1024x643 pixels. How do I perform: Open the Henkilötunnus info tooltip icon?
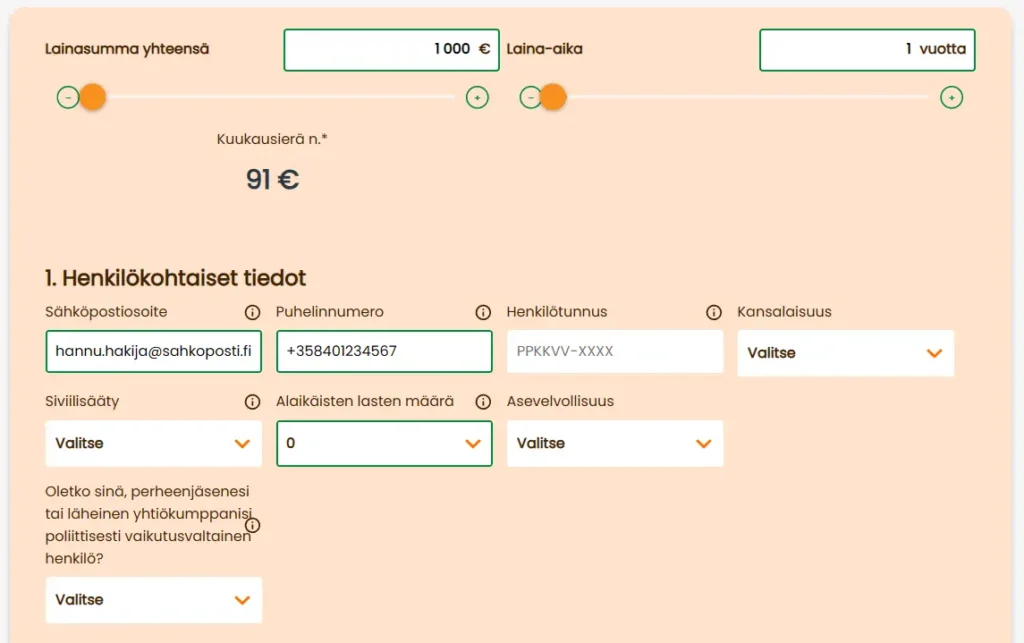[714, 312]
